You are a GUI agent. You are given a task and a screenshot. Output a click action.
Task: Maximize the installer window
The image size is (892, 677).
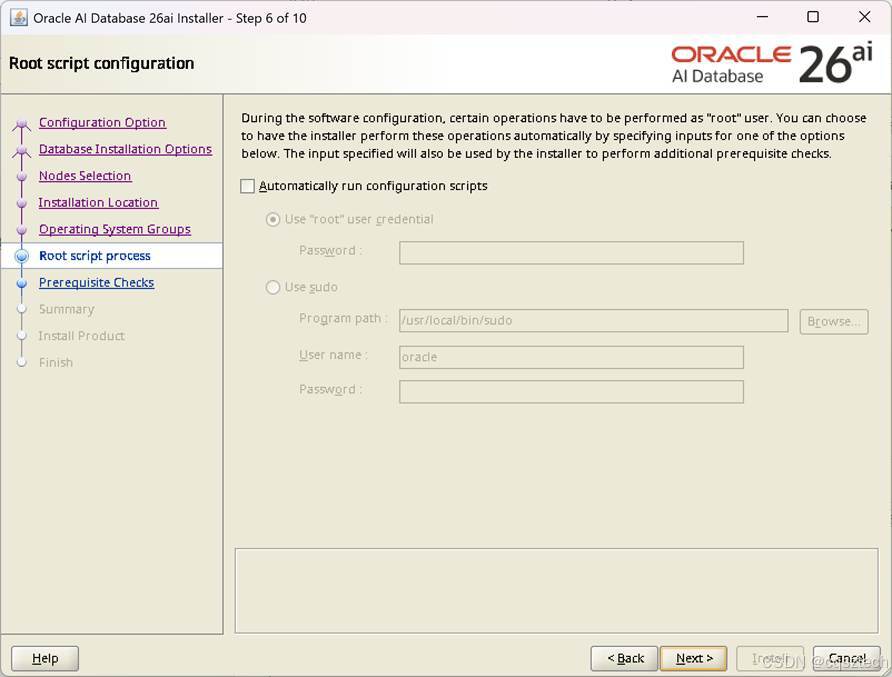tap(813, 17)
